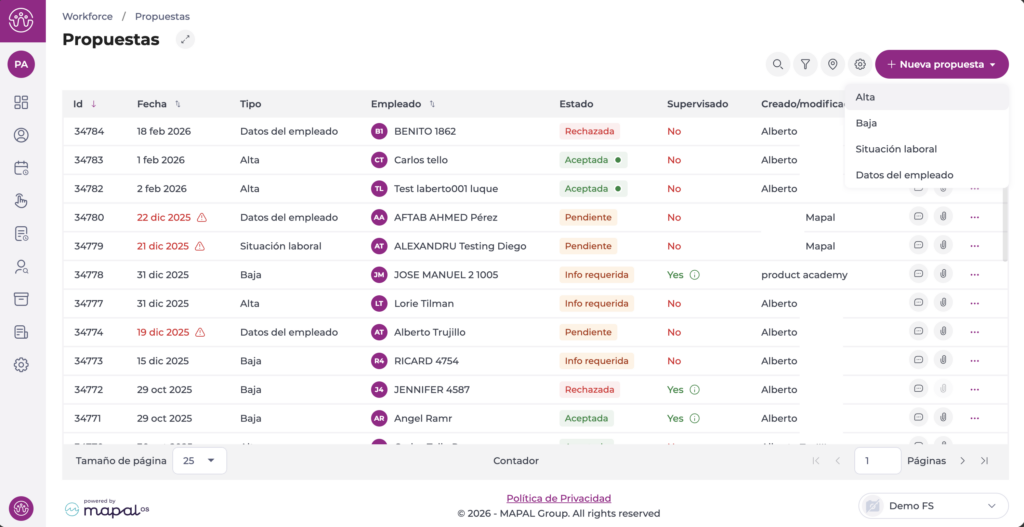The image size is (1024, 527).
Task: Click the expand fullscreen icon beside Propuestas title
Action: (185, 40)
